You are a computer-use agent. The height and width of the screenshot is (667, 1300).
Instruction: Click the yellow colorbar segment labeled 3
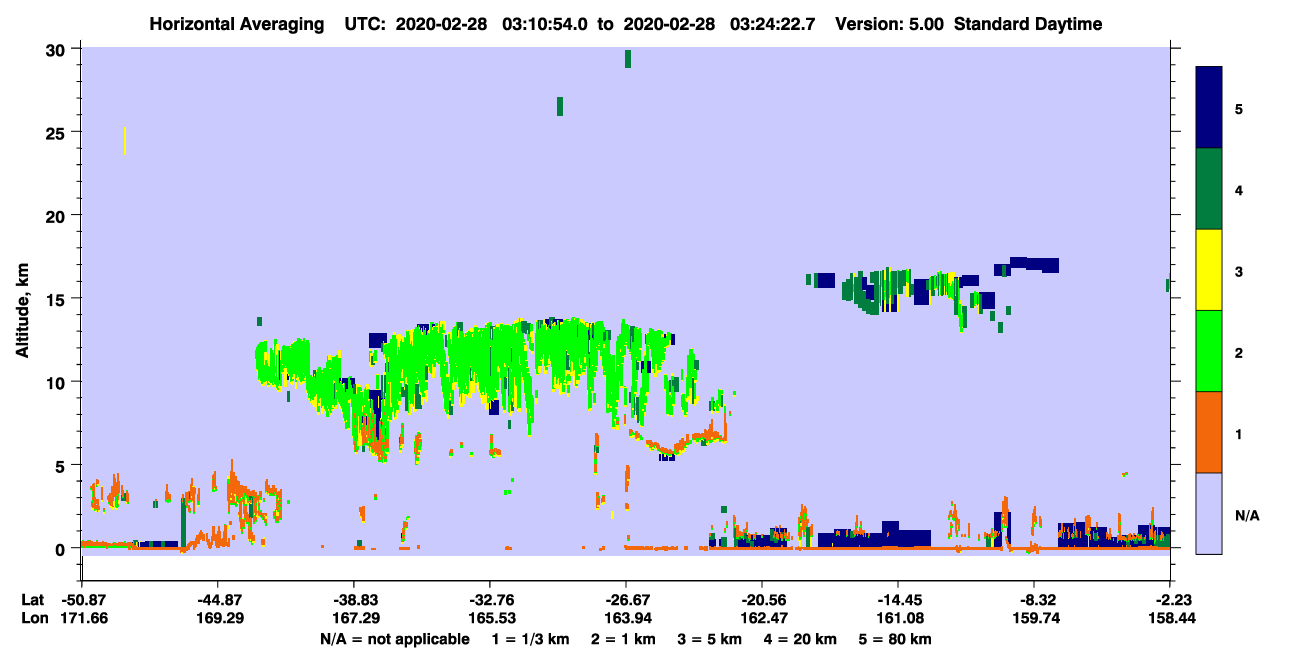1209,270
